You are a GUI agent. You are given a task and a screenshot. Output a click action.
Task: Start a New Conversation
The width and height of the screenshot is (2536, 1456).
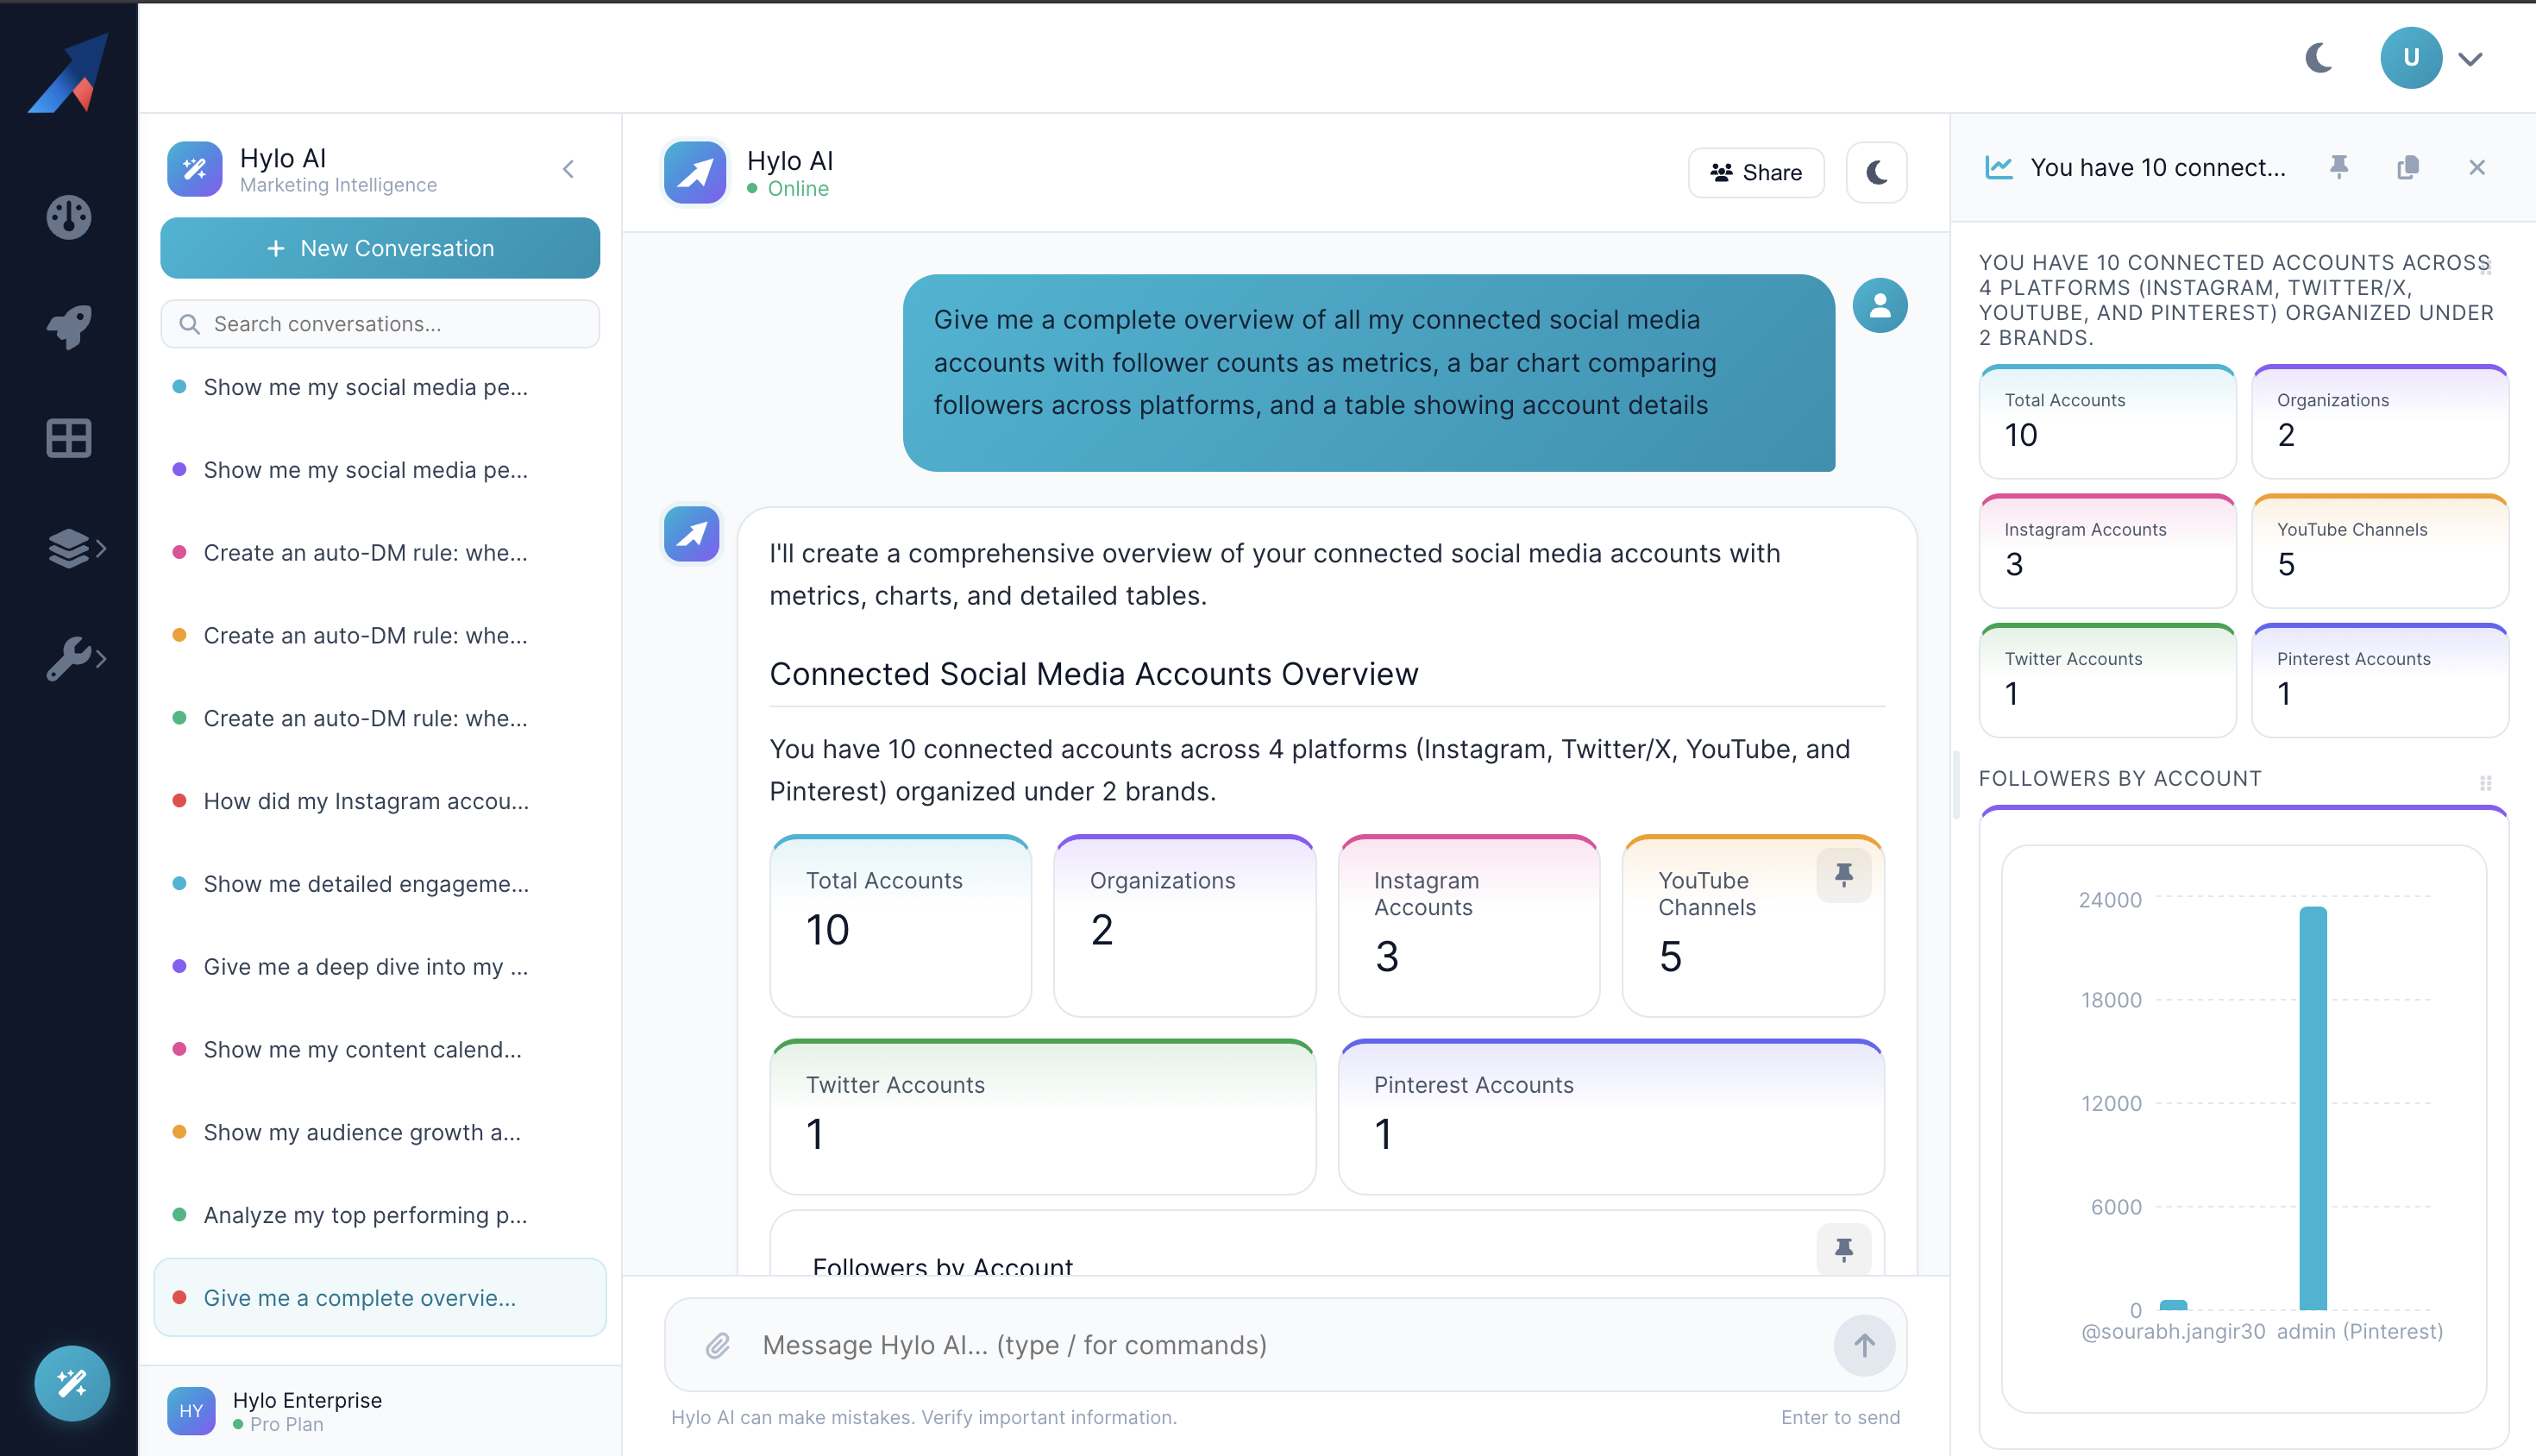pyautogui.click(x=379, y=248)
